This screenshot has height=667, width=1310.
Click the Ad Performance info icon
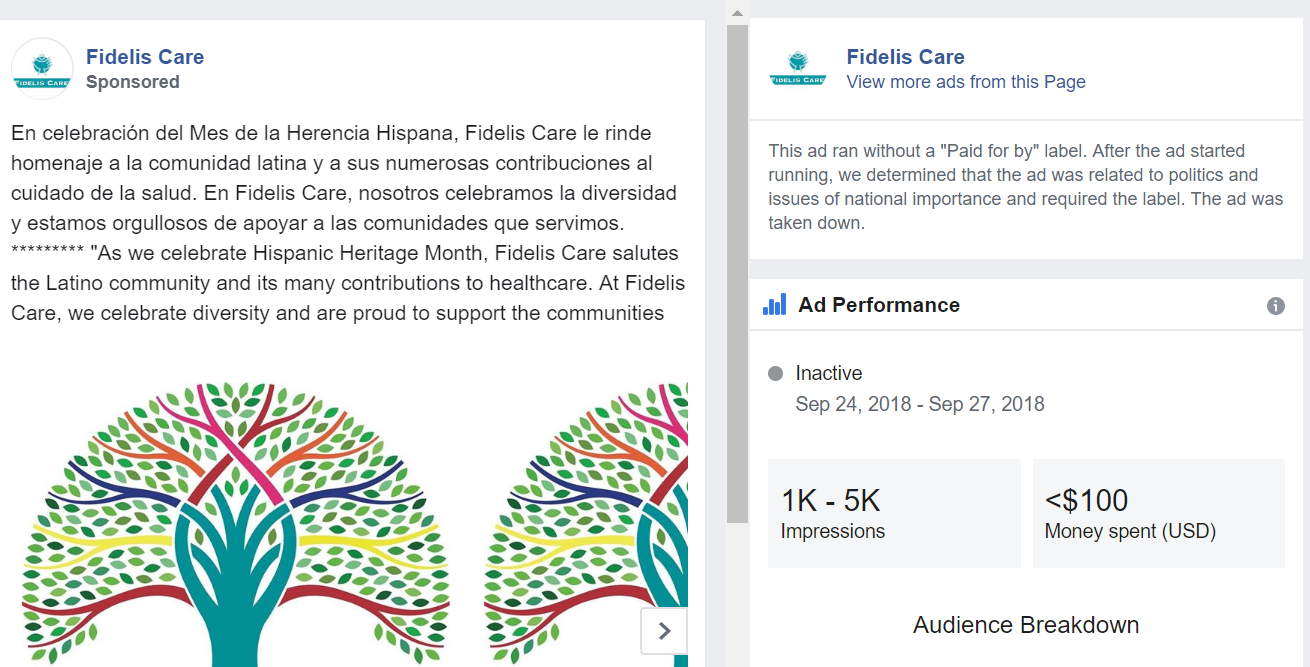click(x=1275, y=306)
